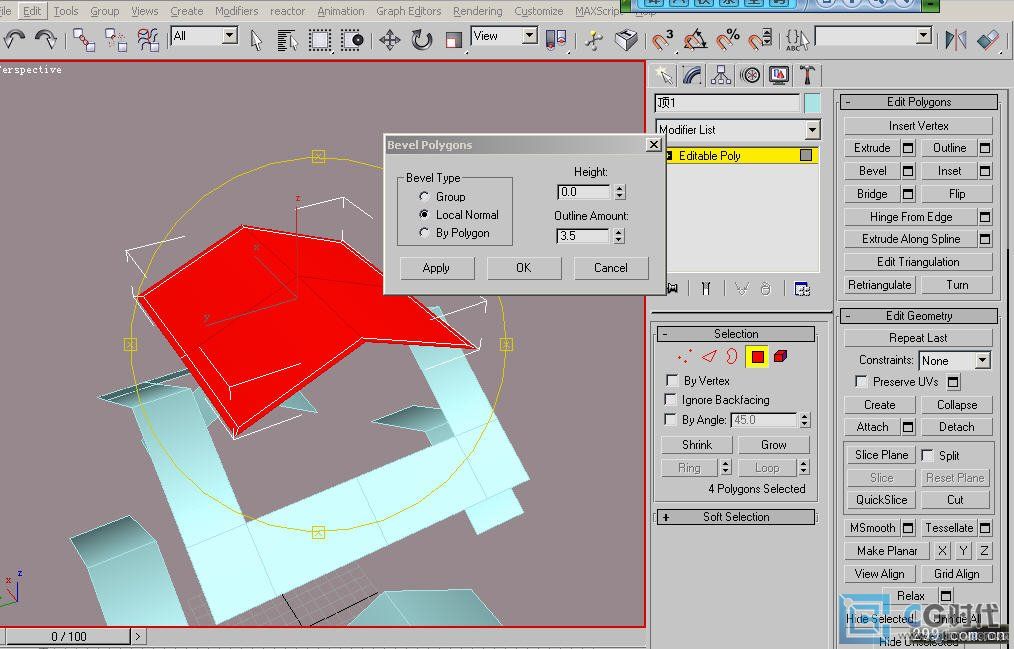
Task: Open the Utilities hammer panel tab
Action: tap(807, 76)
